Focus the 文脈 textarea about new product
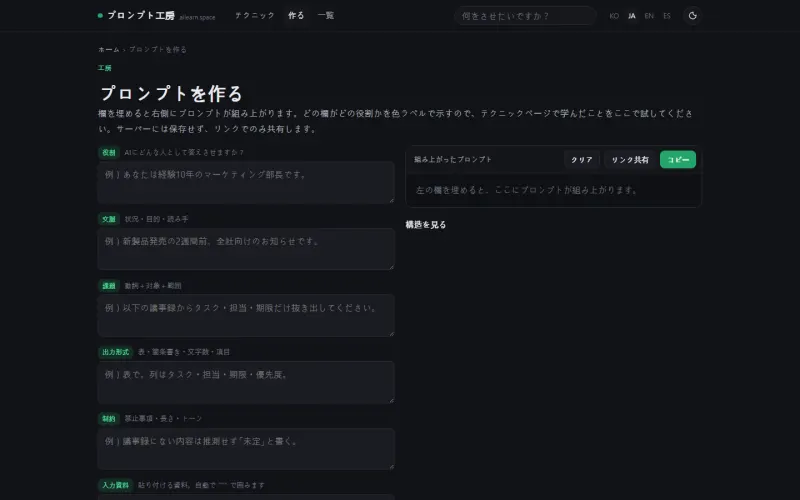Image resolution: width=800 pixels, height=500 pixels. pyautogui.click(x=246, y=249)
